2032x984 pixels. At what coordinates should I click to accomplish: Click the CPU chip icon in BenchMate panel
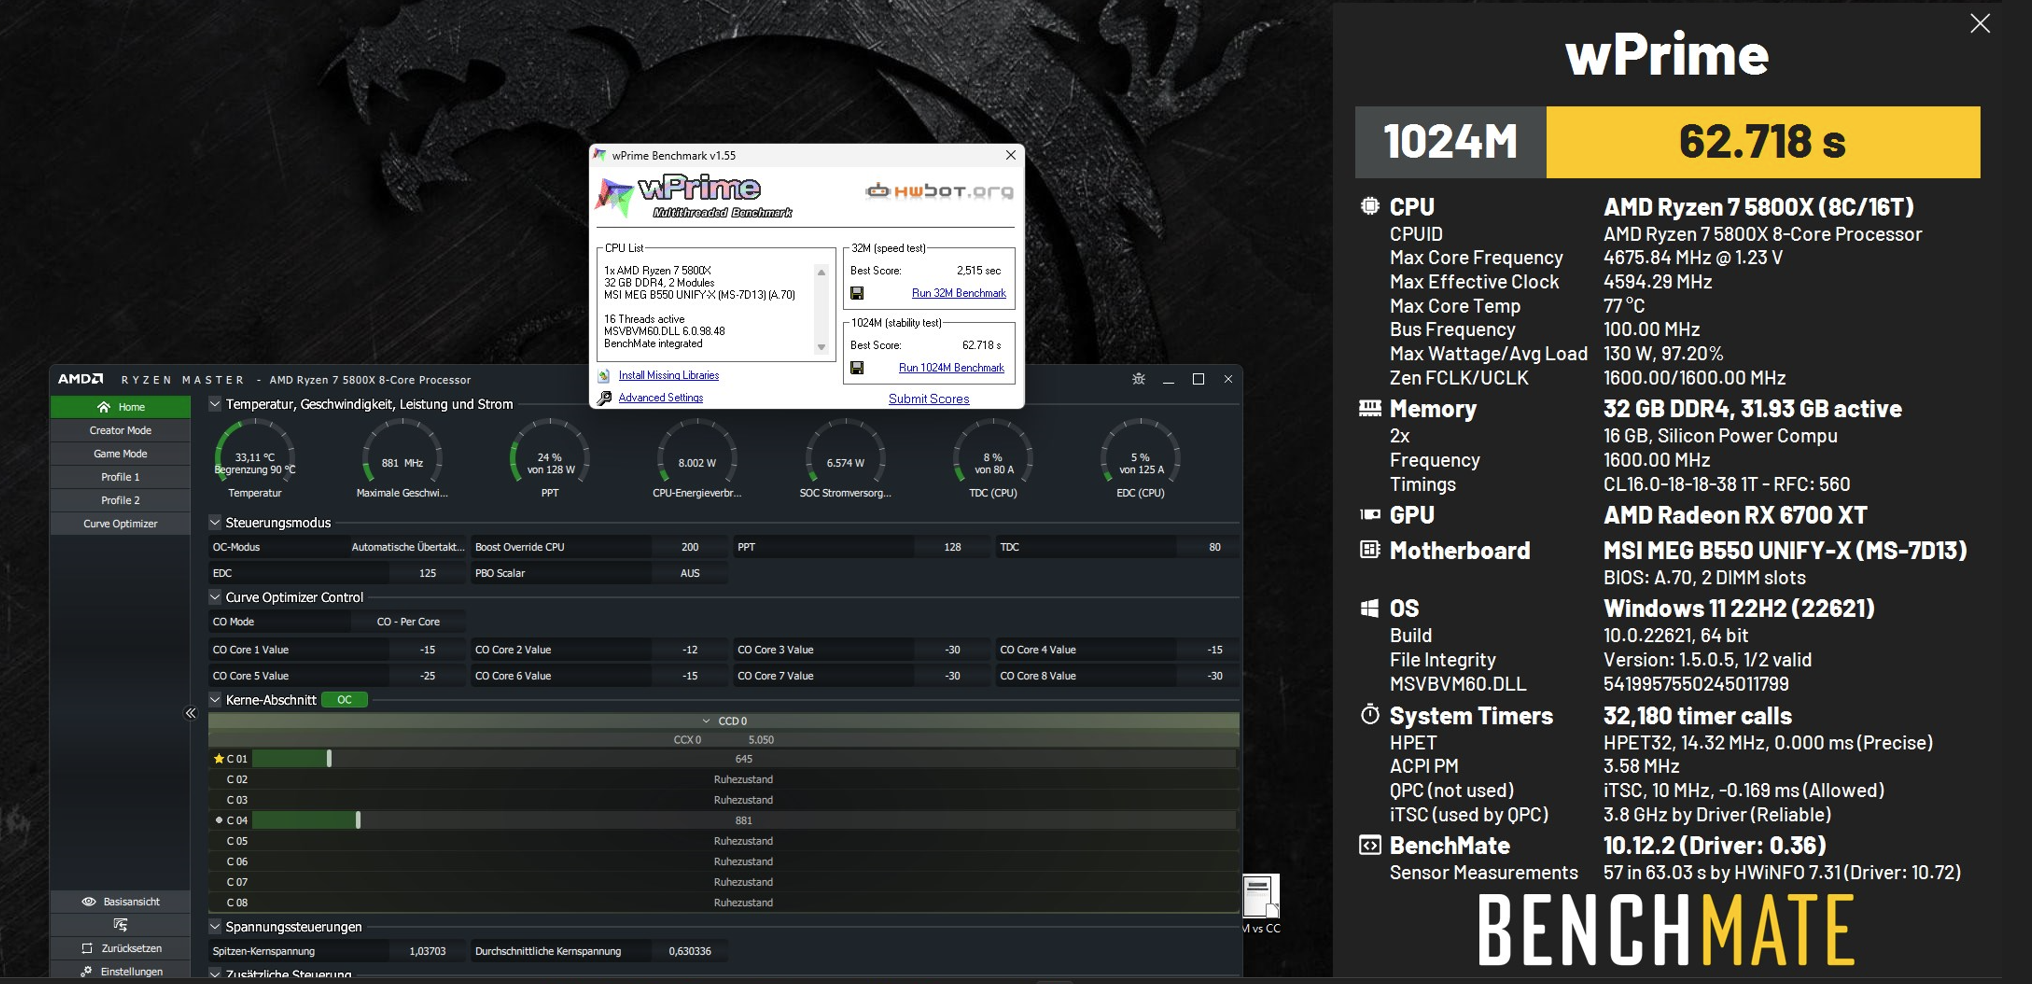1370,206
